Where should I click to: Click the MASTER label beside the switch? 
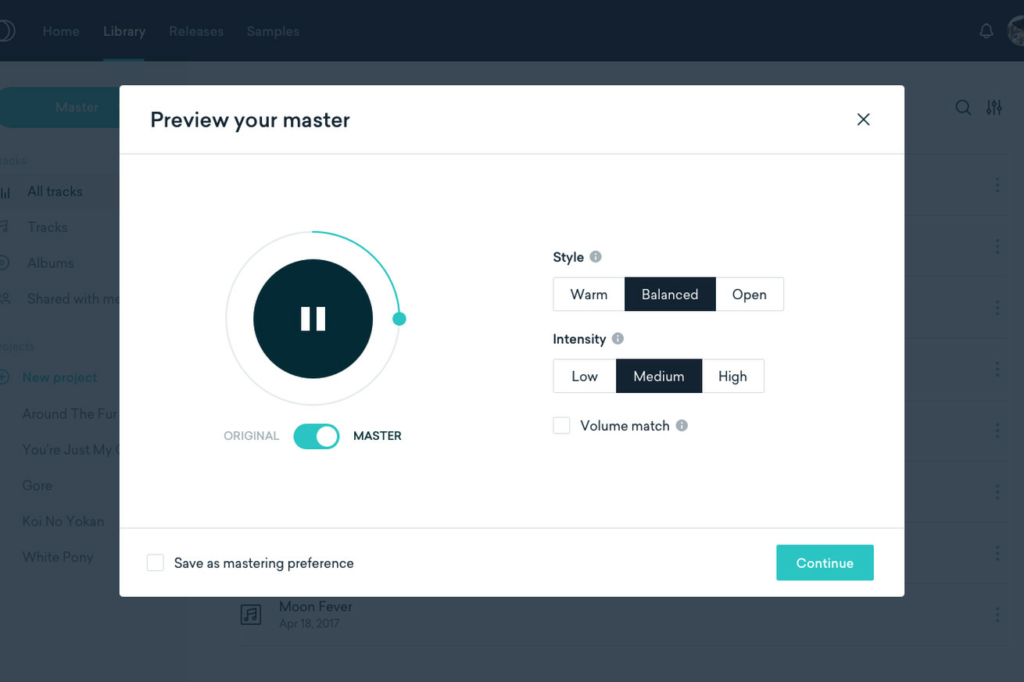point(377,436)
